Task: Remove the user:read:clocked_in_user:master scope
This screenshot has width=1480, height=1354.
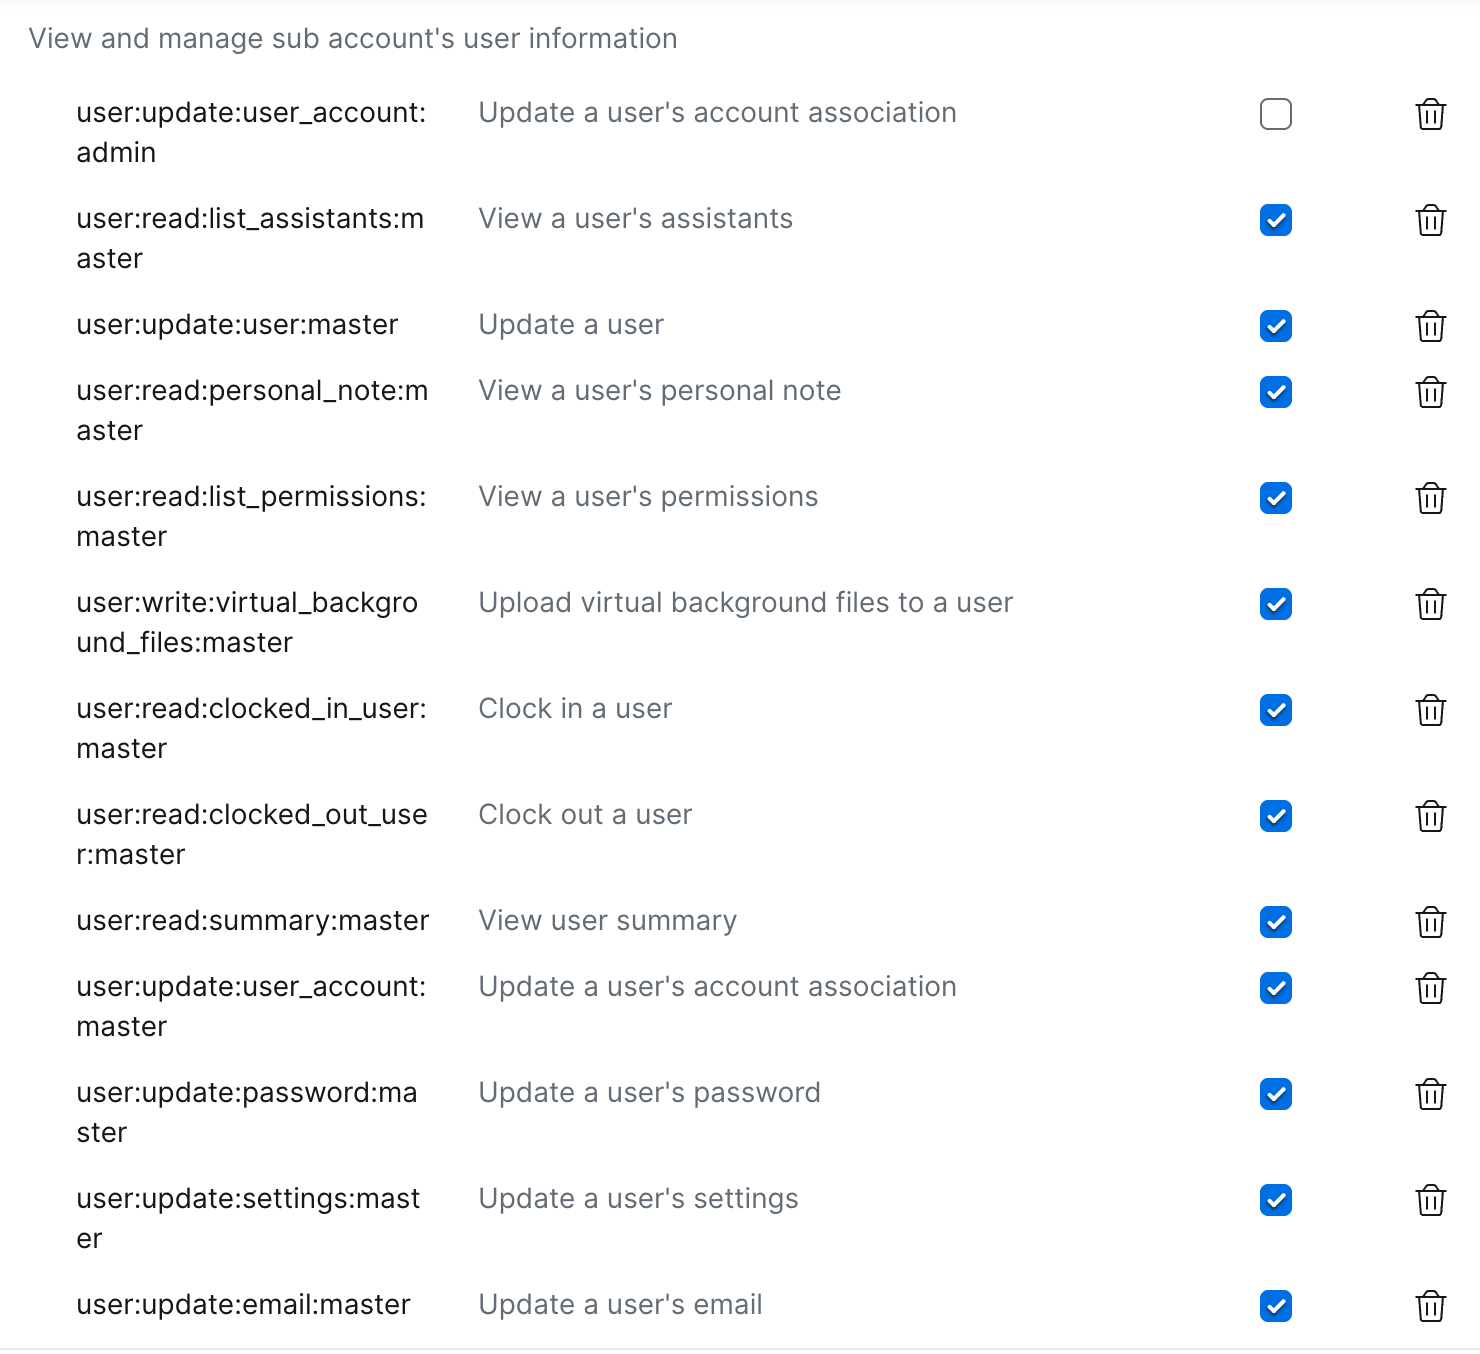Action: click(1431, 710)
